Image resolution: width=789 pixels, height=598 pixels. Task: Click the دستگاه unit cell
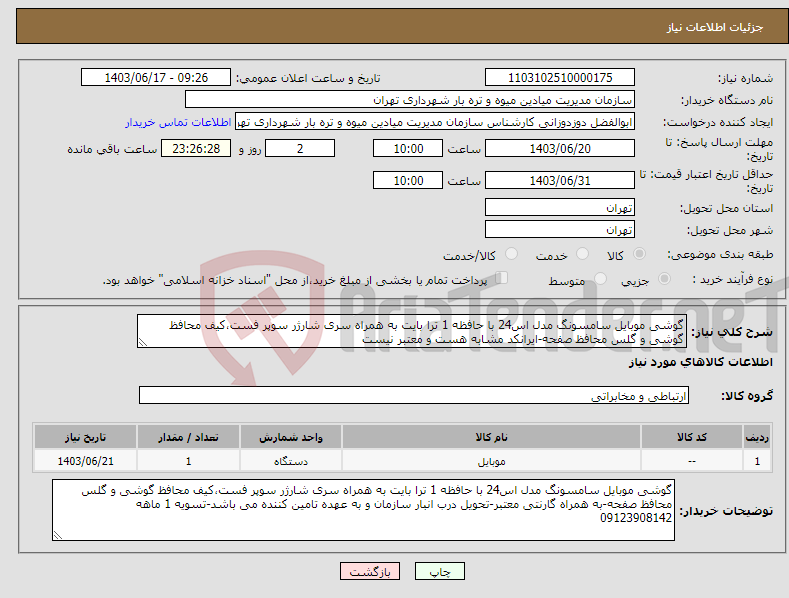pos(291,461)
